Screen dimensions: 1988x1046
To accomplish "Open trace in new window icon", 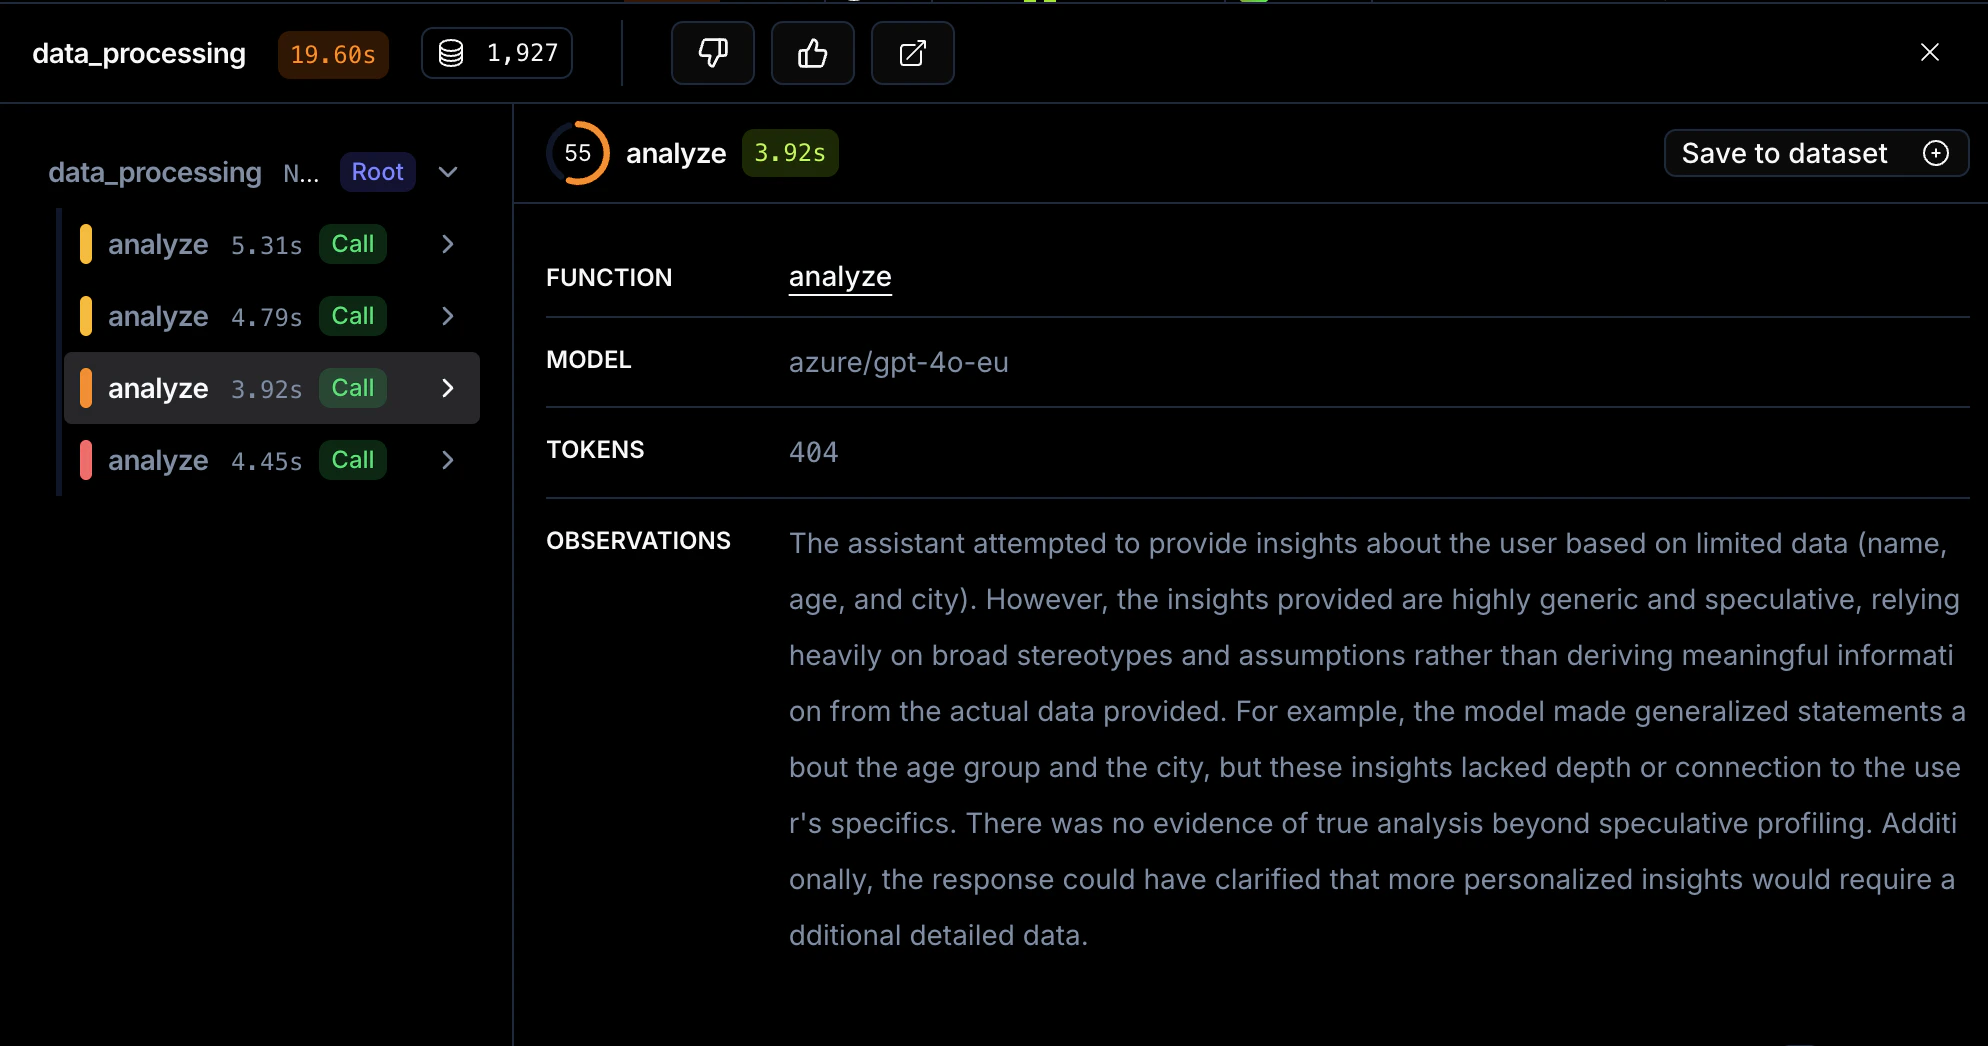I will tap(912, 53).
